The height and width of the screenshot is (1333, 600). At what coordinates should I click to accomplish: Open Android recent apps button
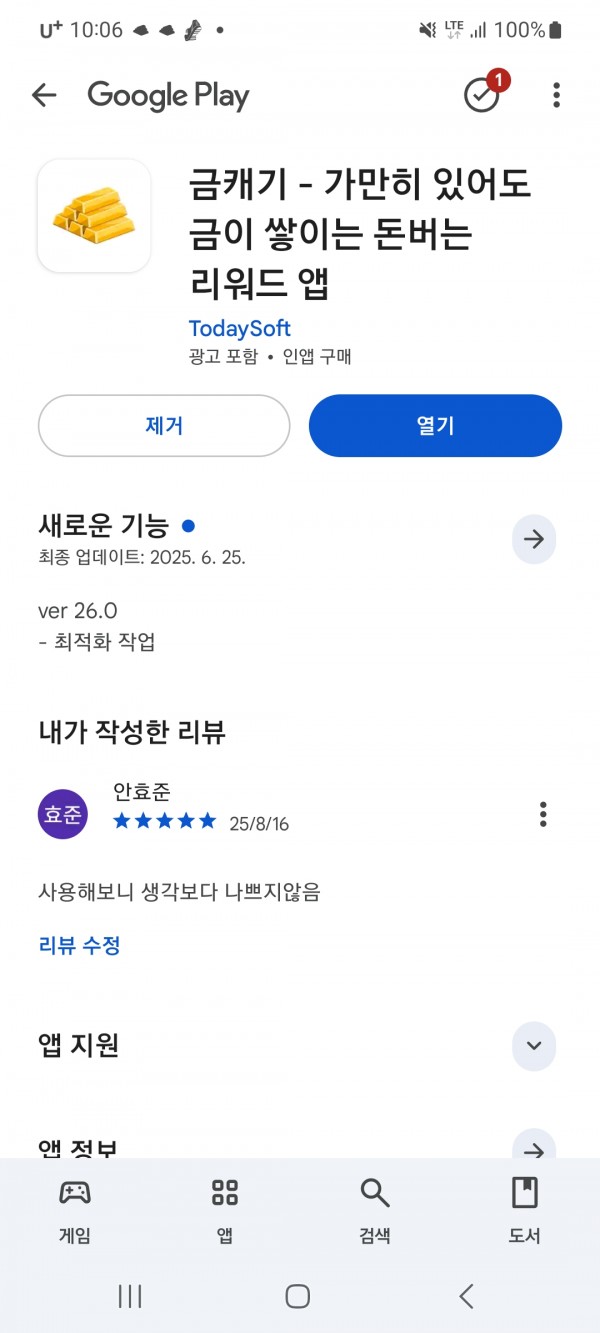coord(130,1297)
